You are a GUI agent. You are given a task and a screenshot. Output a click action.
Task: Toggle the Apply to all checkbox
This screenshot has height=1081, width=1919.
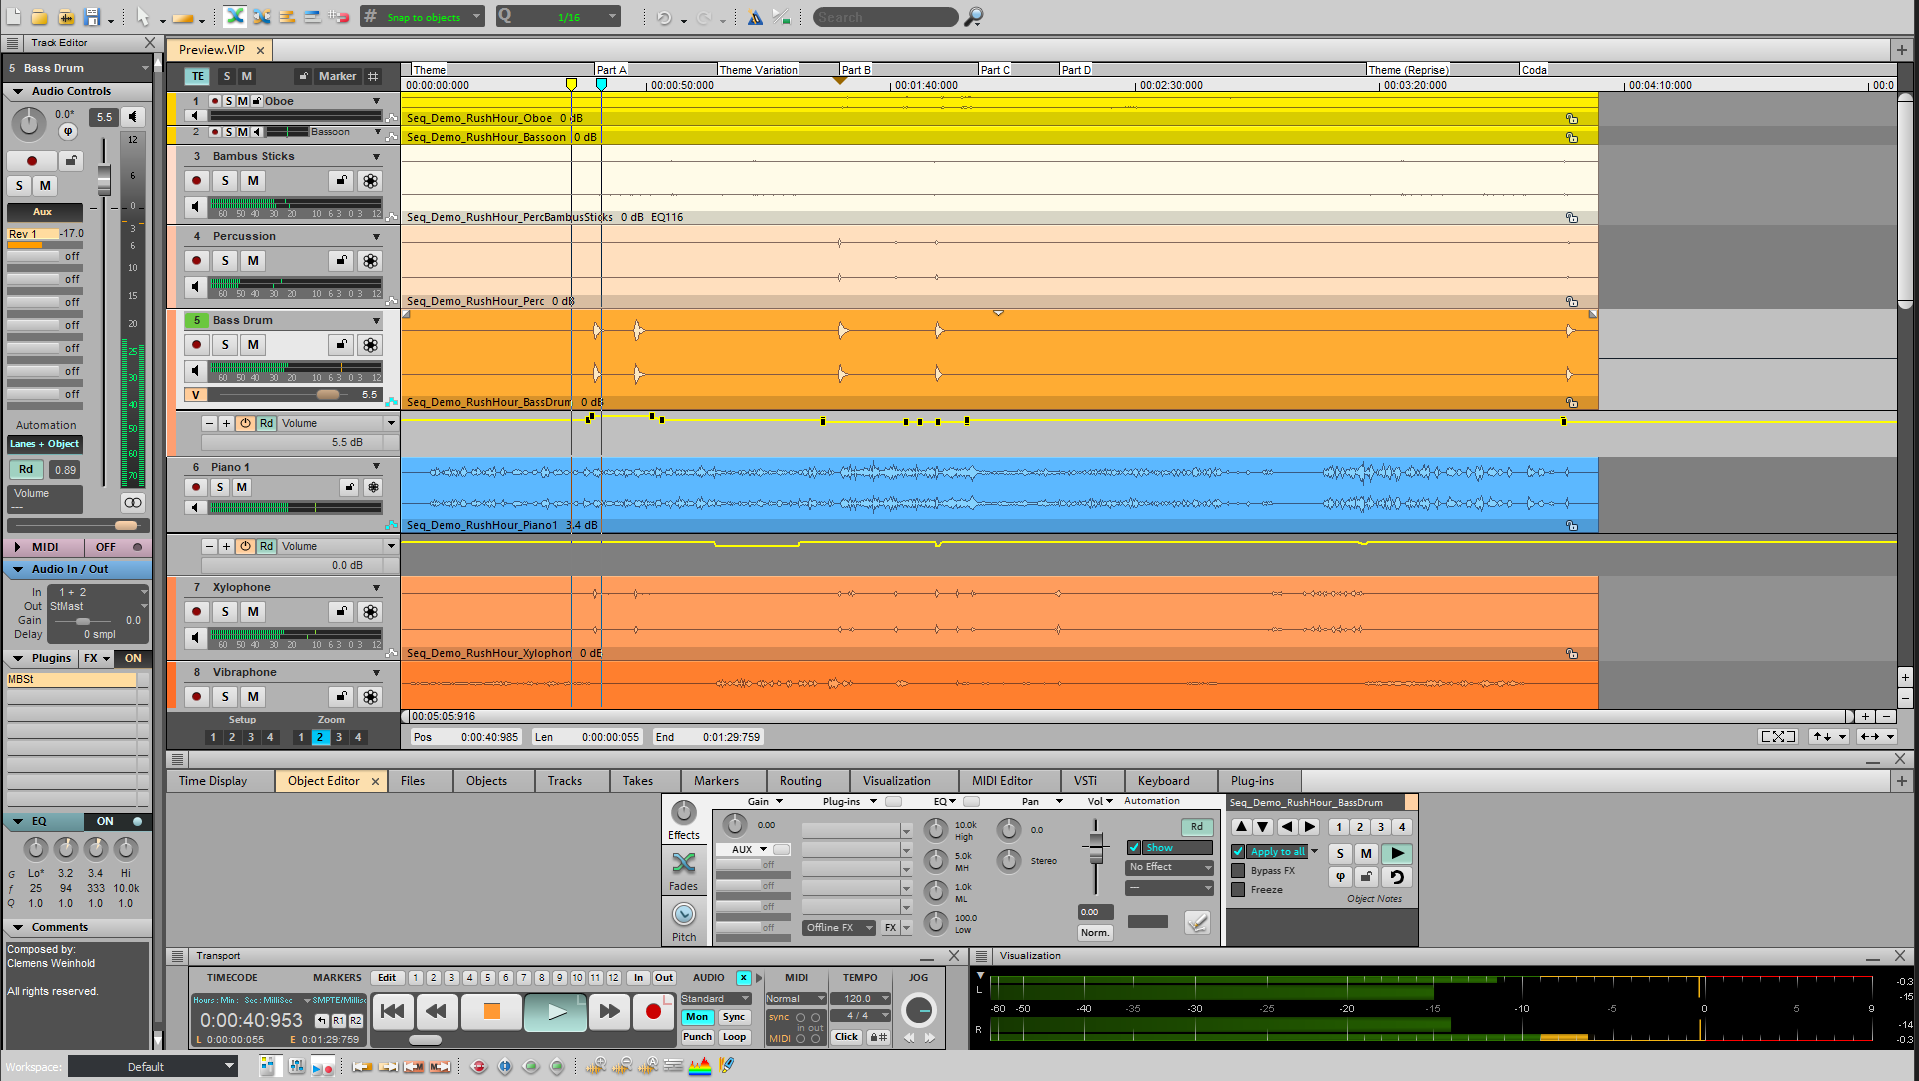click(x=1238, y=852)
